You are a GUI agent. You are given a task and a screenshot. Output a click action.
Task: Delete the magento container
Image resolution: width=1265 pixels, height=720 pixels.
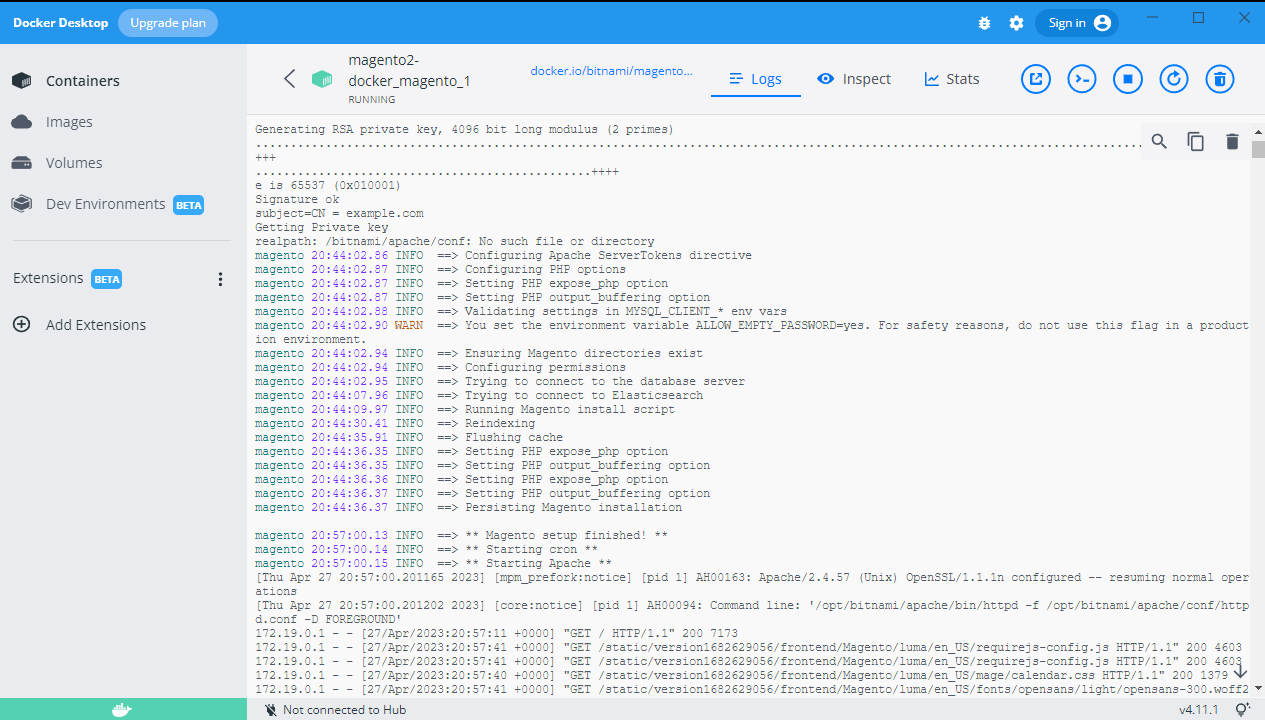click(x=1219, y=78)
